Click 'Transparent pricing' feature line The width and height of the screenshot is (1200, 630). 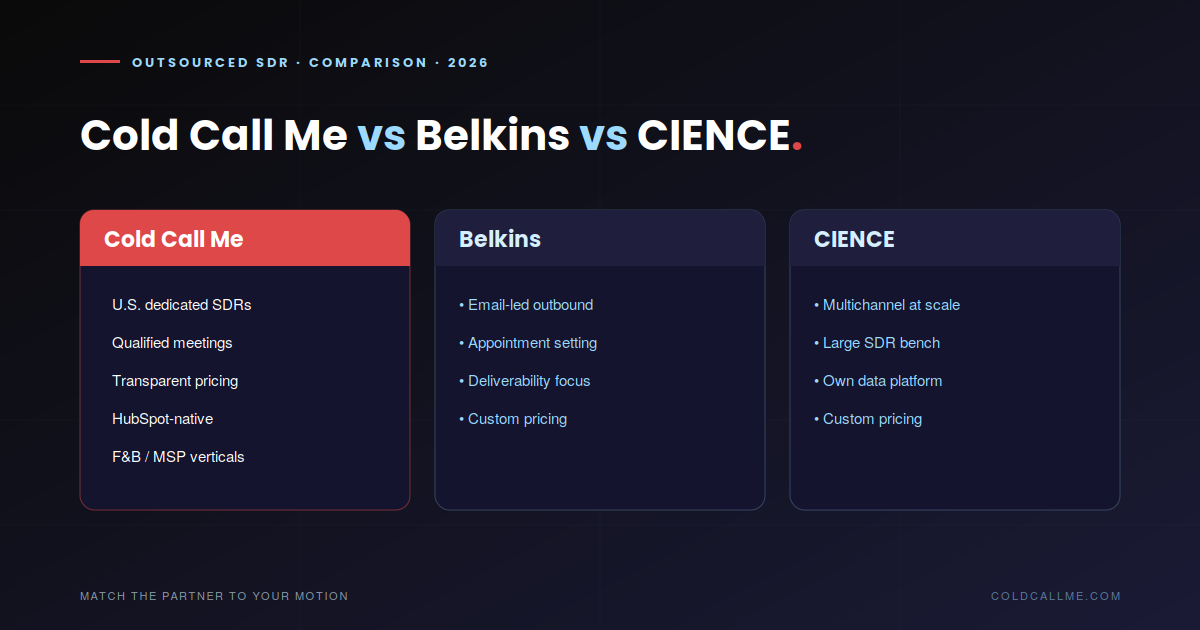pyautogui.click(x=175, y=381)
